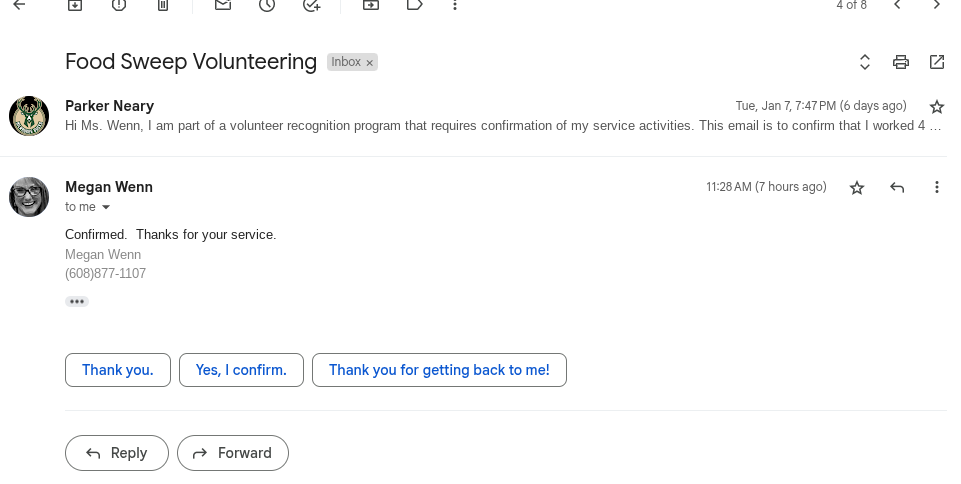Mark the email as unread

pos(223,5)
